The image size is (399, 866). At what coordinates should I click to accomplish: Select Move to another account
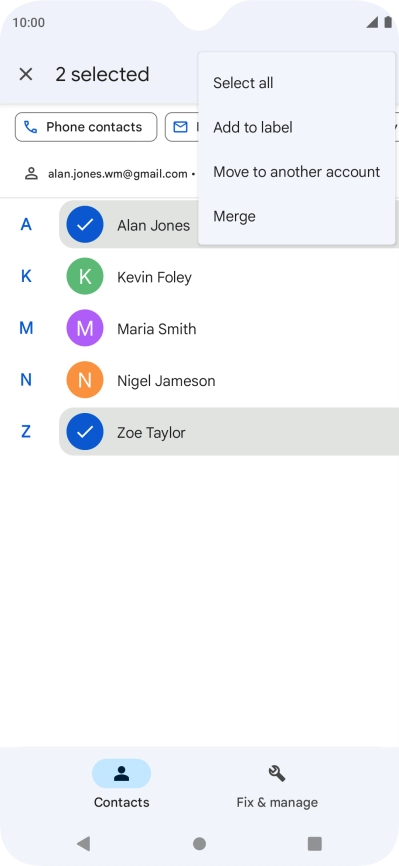coord(296,172)
